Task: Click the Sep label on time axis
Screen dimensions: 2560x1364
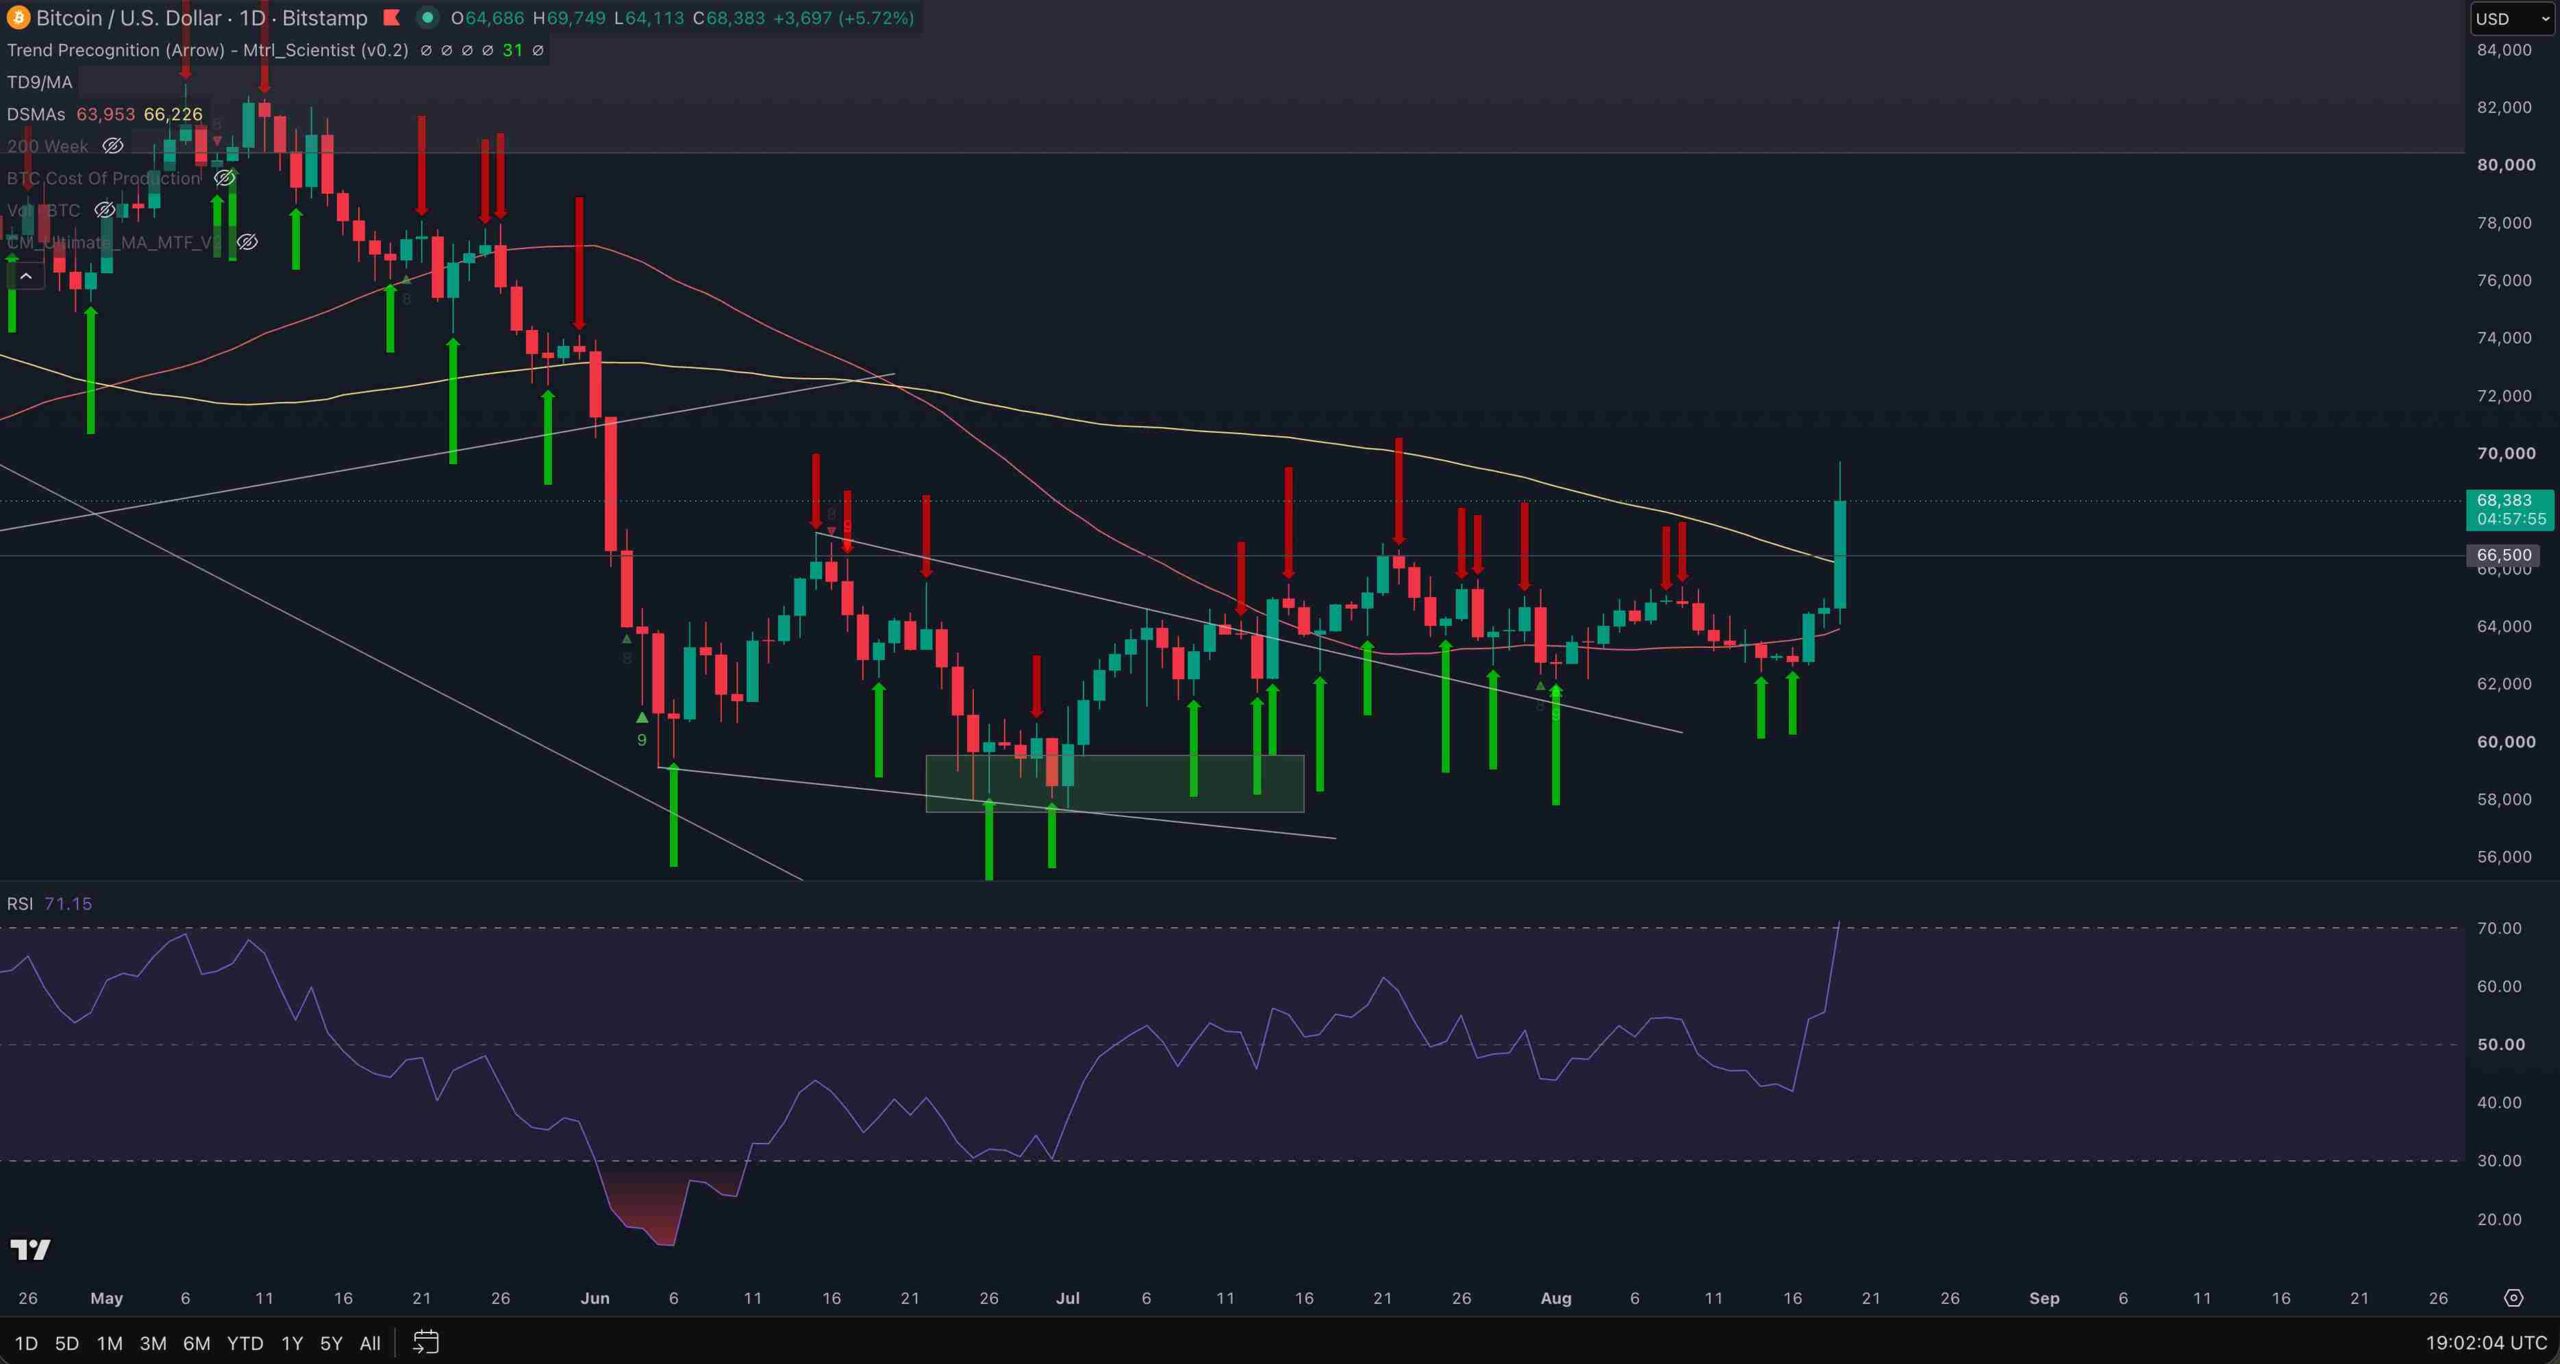Action: point(2044,1298)
